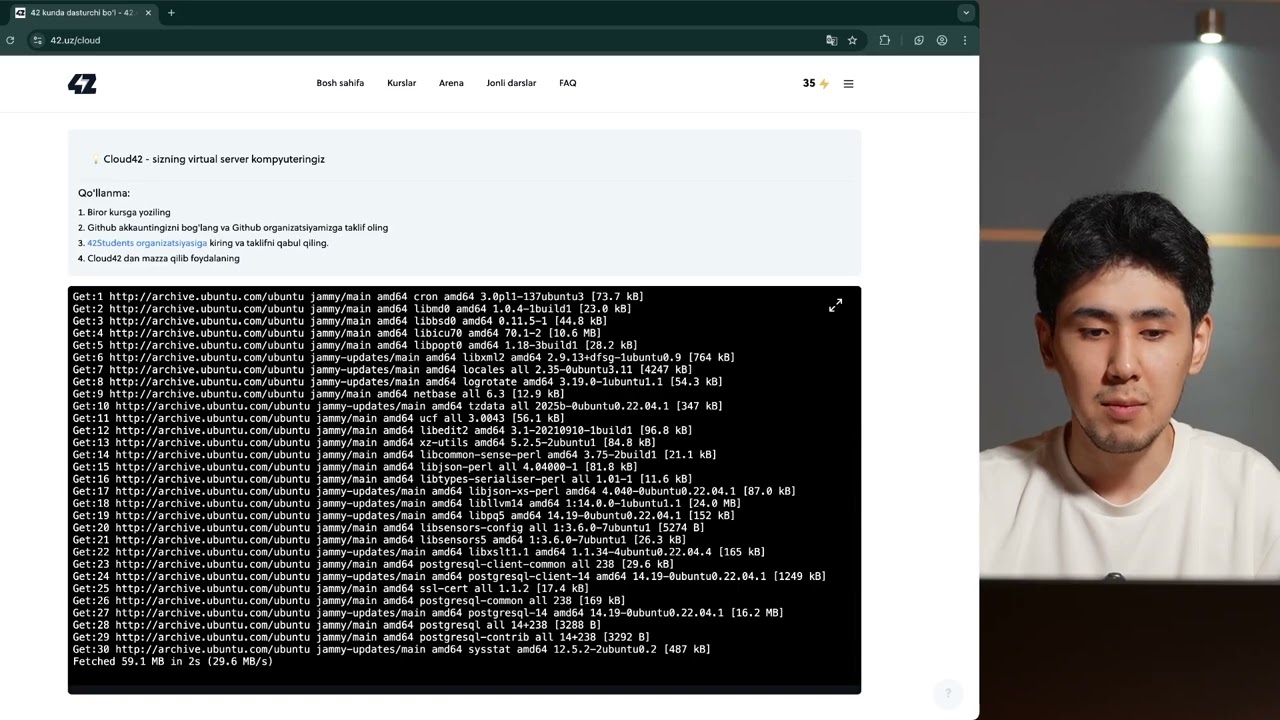The image size is (1280, 720).
Task: Click the terminal line 'Get:1' cron package
Action: pyautogui.click(x=358, y=297)
